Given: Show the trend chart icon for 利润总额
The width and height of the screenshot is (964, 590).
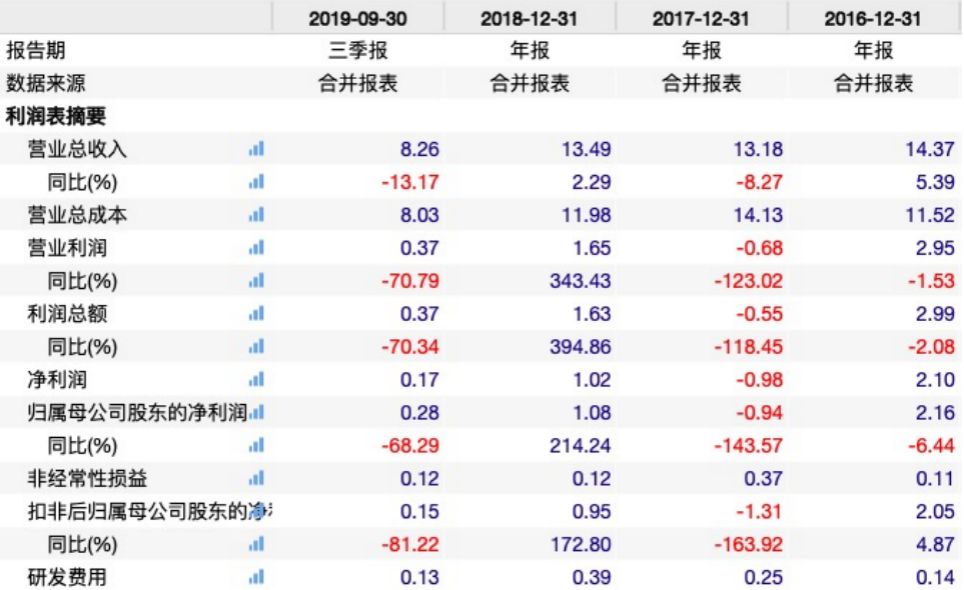Looking at the screenshot, I should click(x=256, y=313).
